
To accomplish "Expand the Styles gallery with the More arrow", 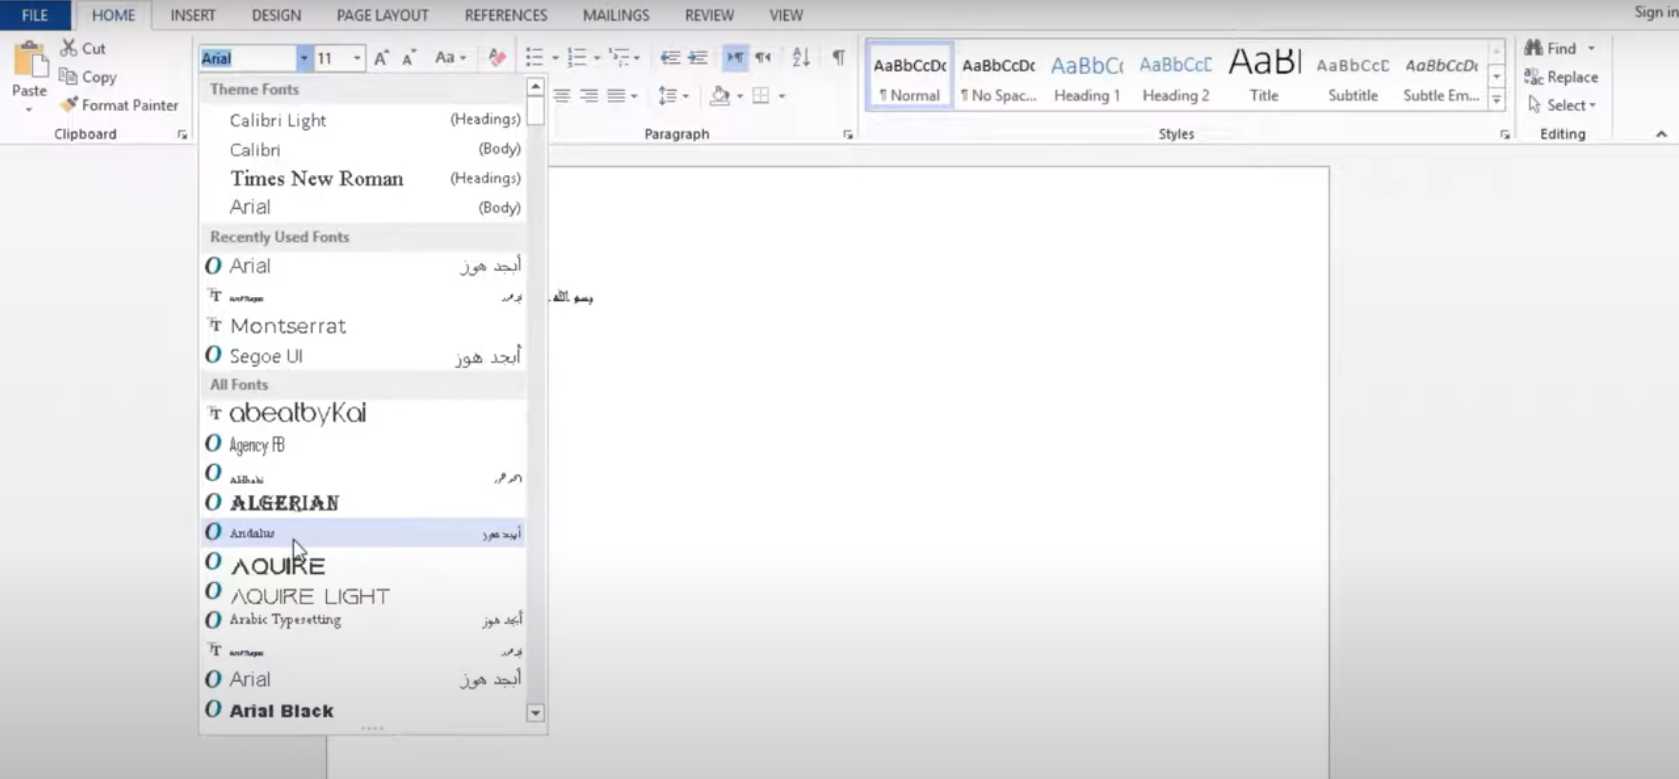I will click(1497, 100).
